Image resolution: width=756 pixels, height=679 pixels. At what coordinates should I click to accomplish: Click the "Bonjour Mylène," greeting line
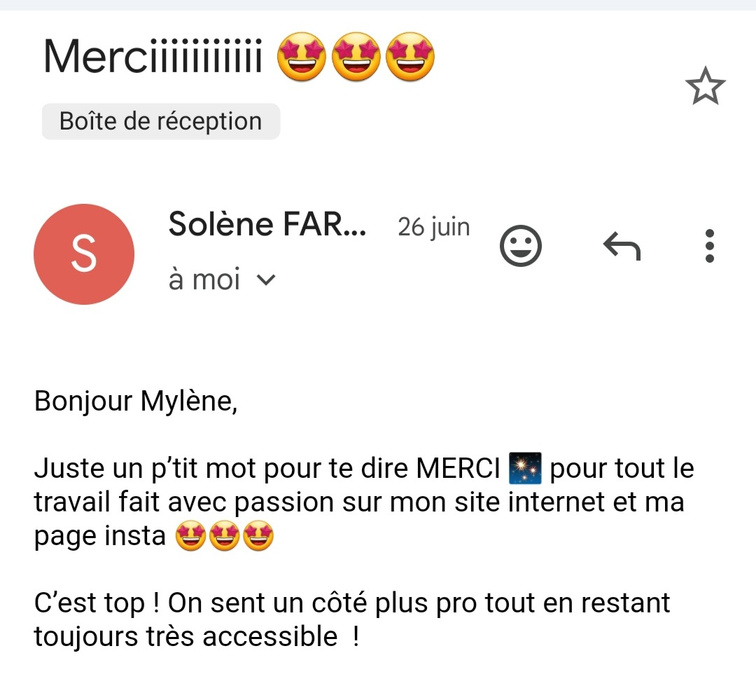tap(137, 401)
